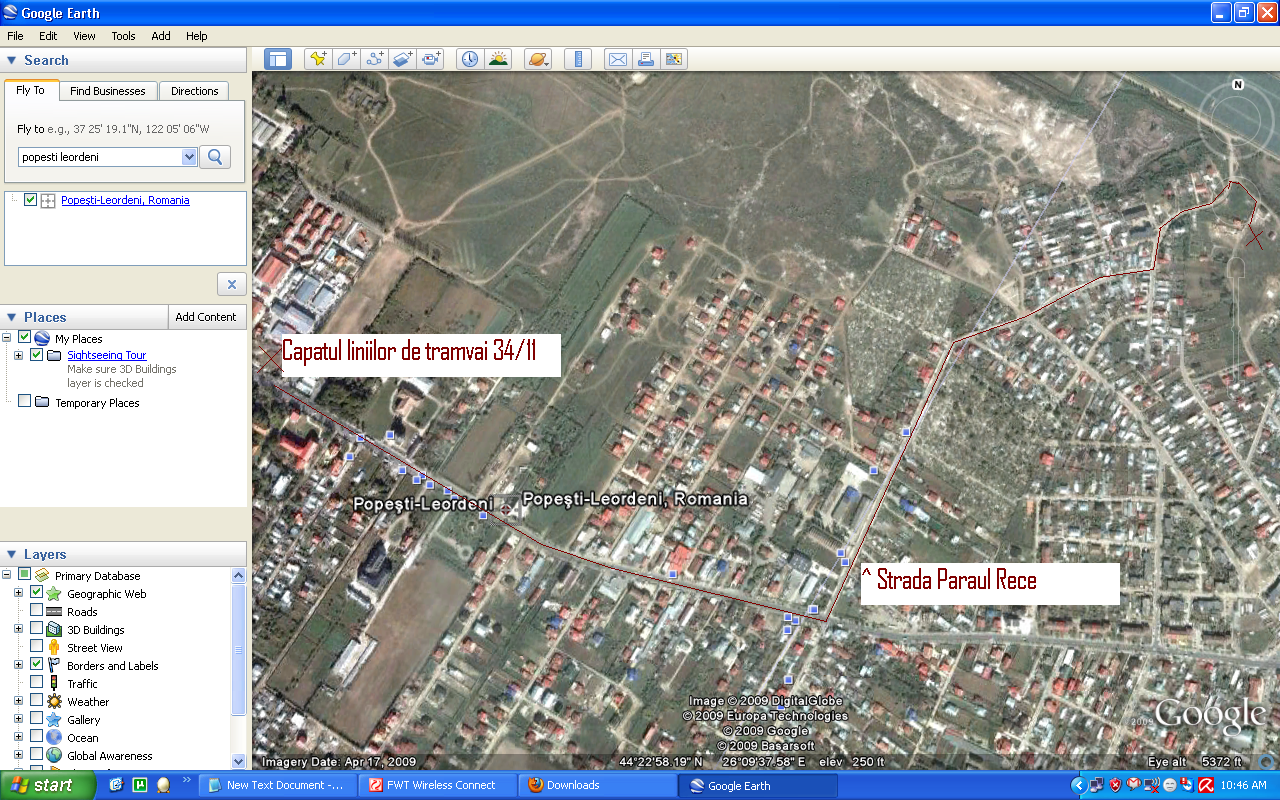Click the Gmail notifier tray icon
This screenshot has width=1280, height=800.
[x=1134, y=785]
